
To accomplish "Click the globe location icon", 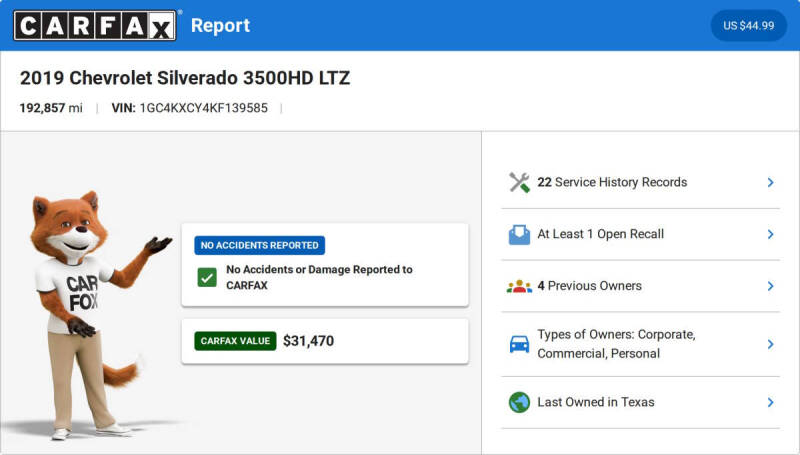I will [x=519, y=402].
